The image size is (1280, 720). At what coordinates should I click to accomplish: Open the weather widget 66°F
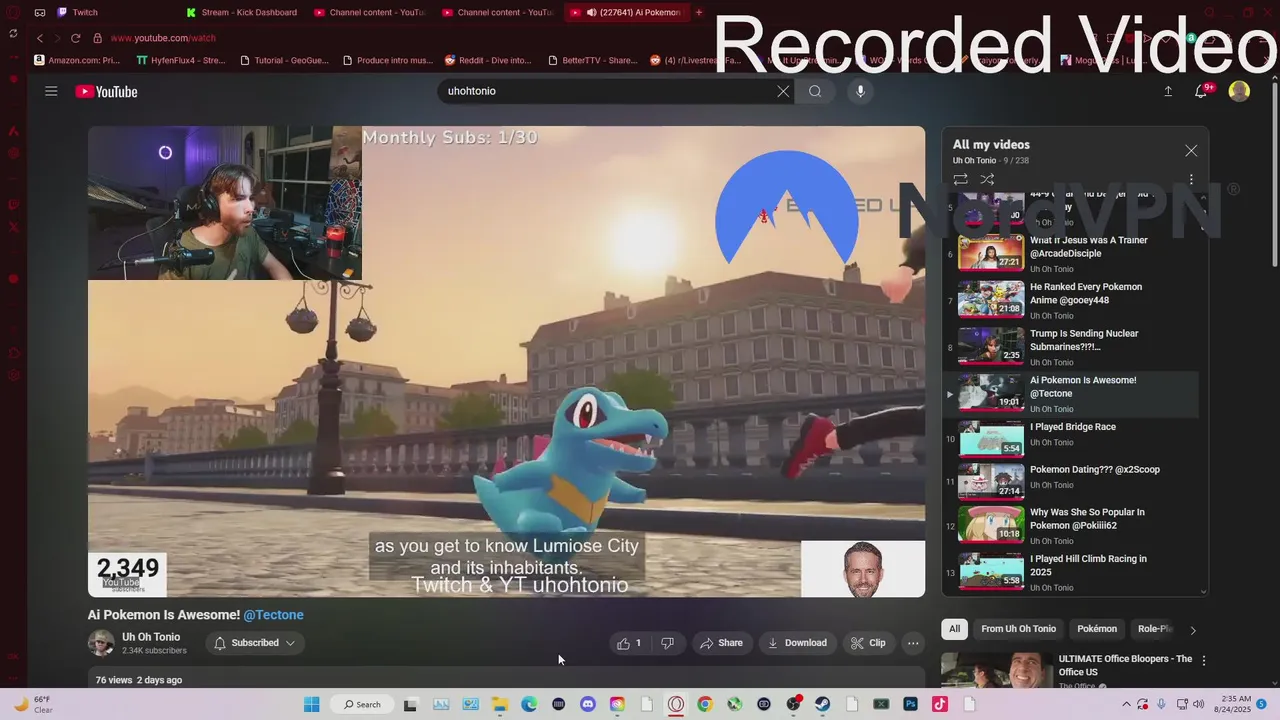pyautogui.click(x=32, y=704)
